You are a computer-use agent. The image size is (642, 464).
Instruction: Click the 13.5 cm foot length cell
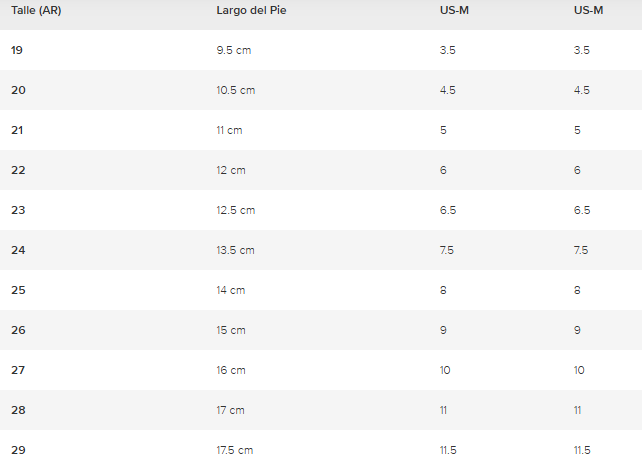tap(235, 250)
